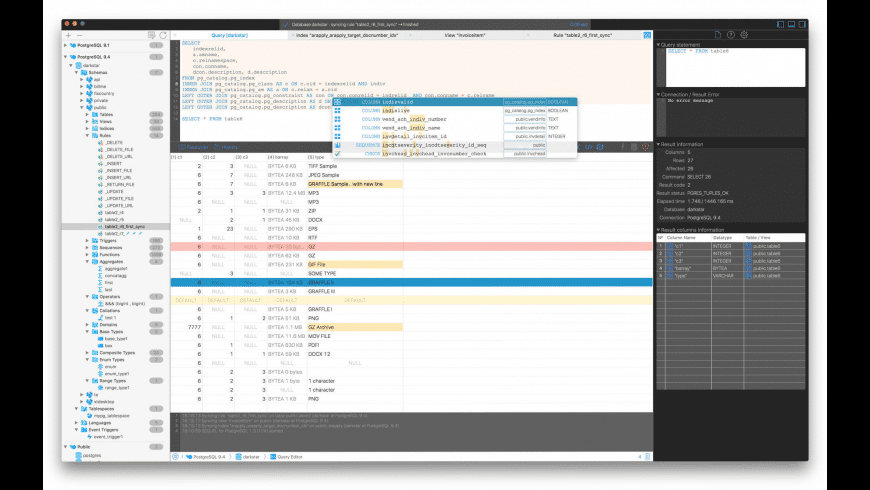
Task: Collapse Result information section
Action: (659, 144)
